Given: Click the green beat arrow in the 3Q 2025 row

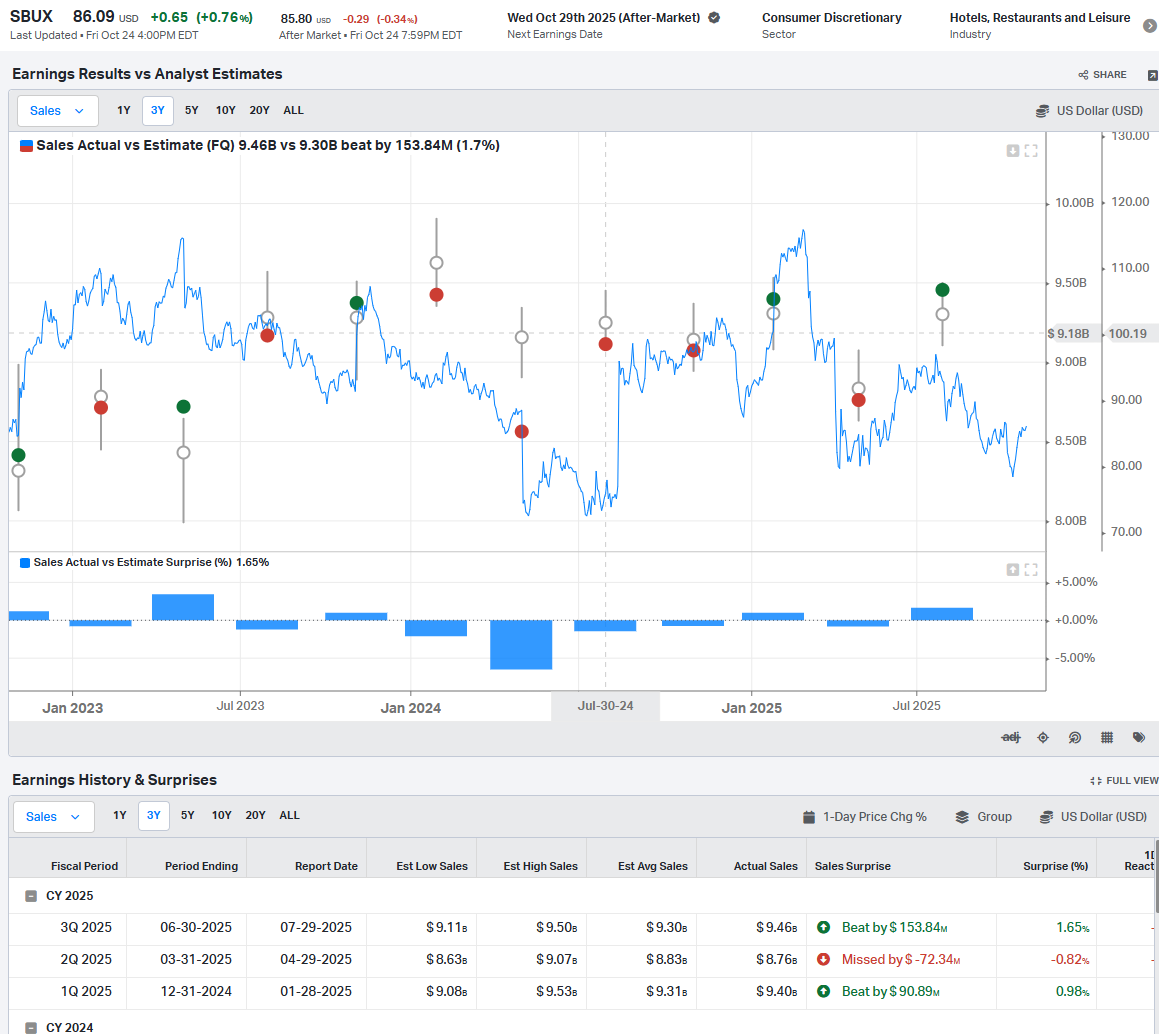Looking at the screenshot, I should (823, 927).
